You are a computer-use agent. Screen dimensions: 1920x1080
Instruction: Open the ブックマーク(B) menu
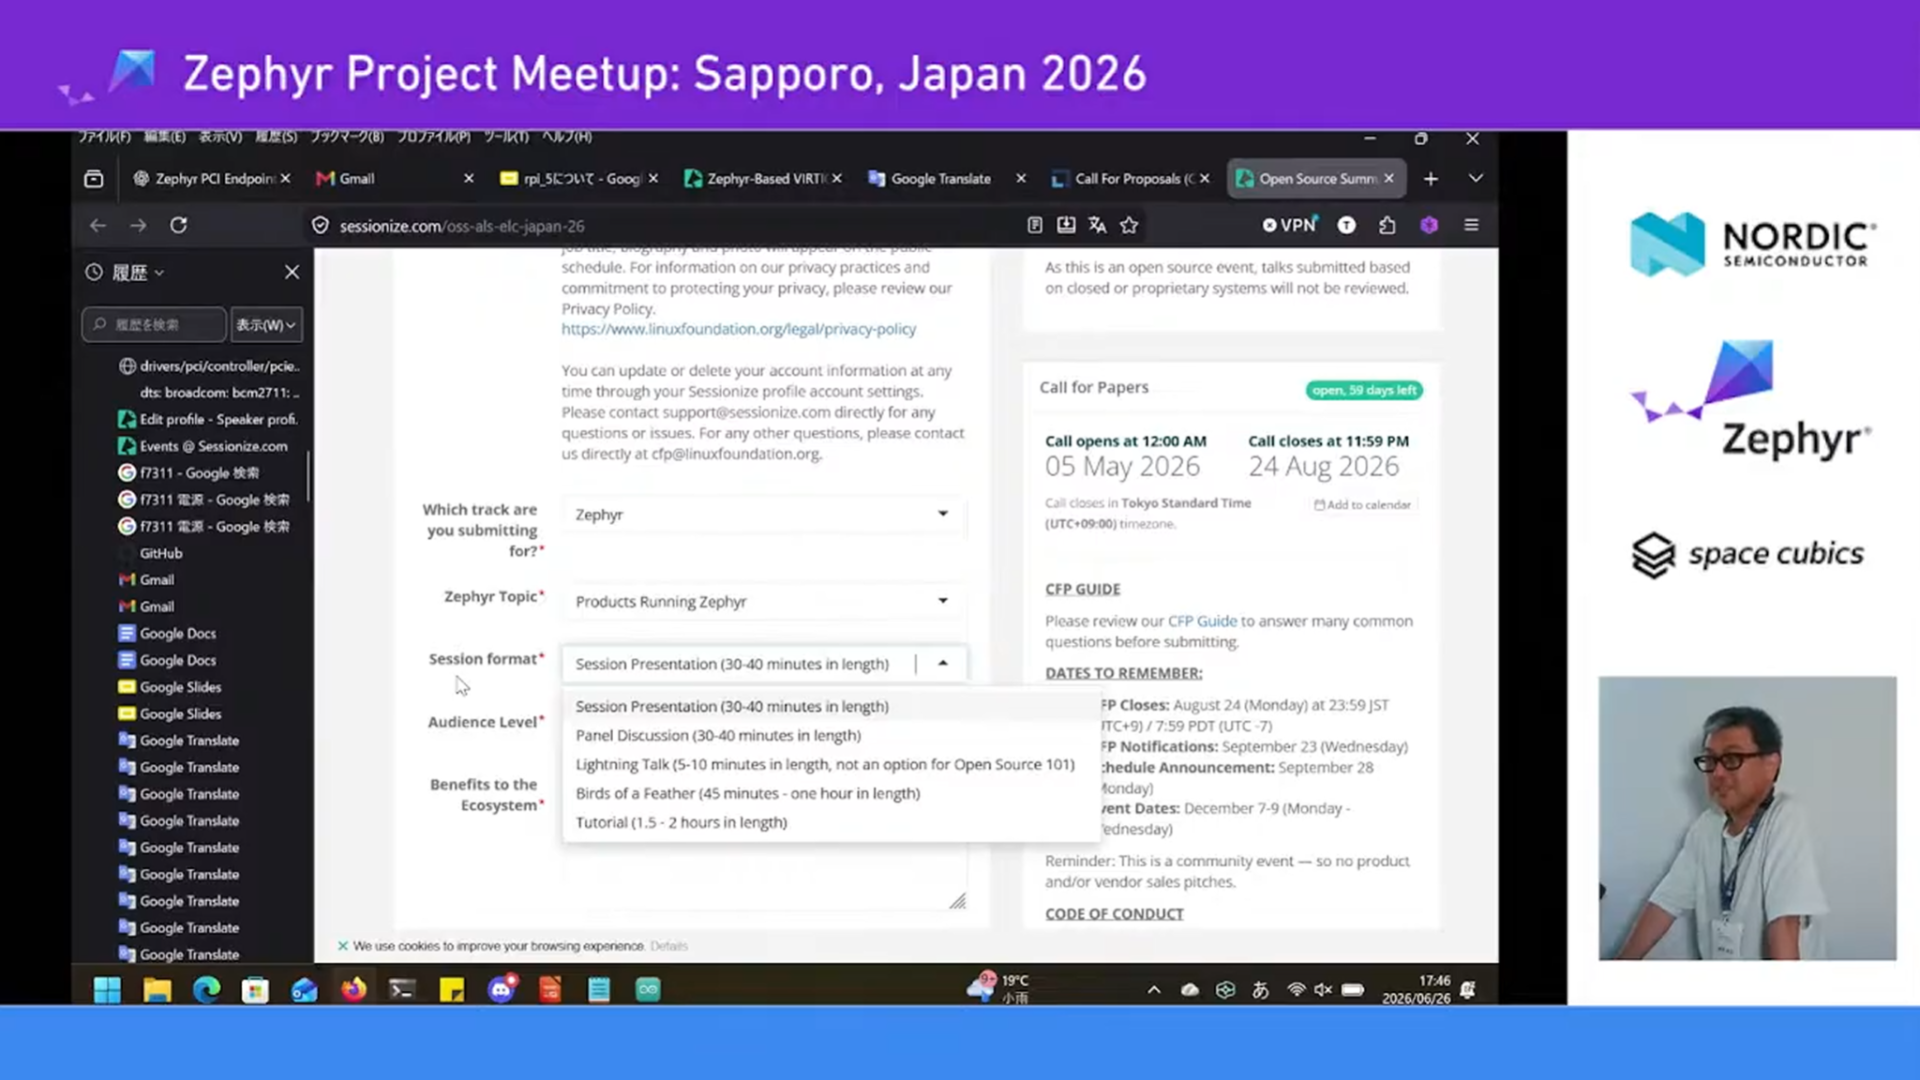click(x=346, y=137)
